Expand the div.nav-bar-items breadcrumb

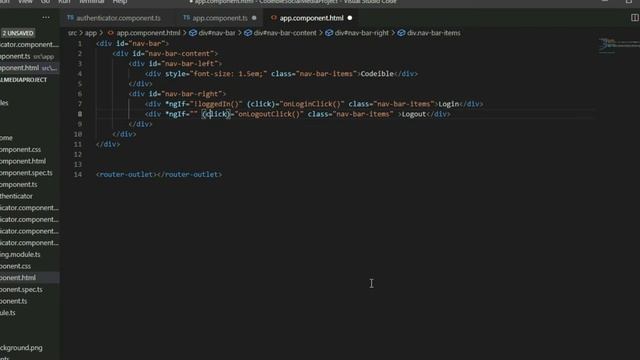click(x=433, y=33)
